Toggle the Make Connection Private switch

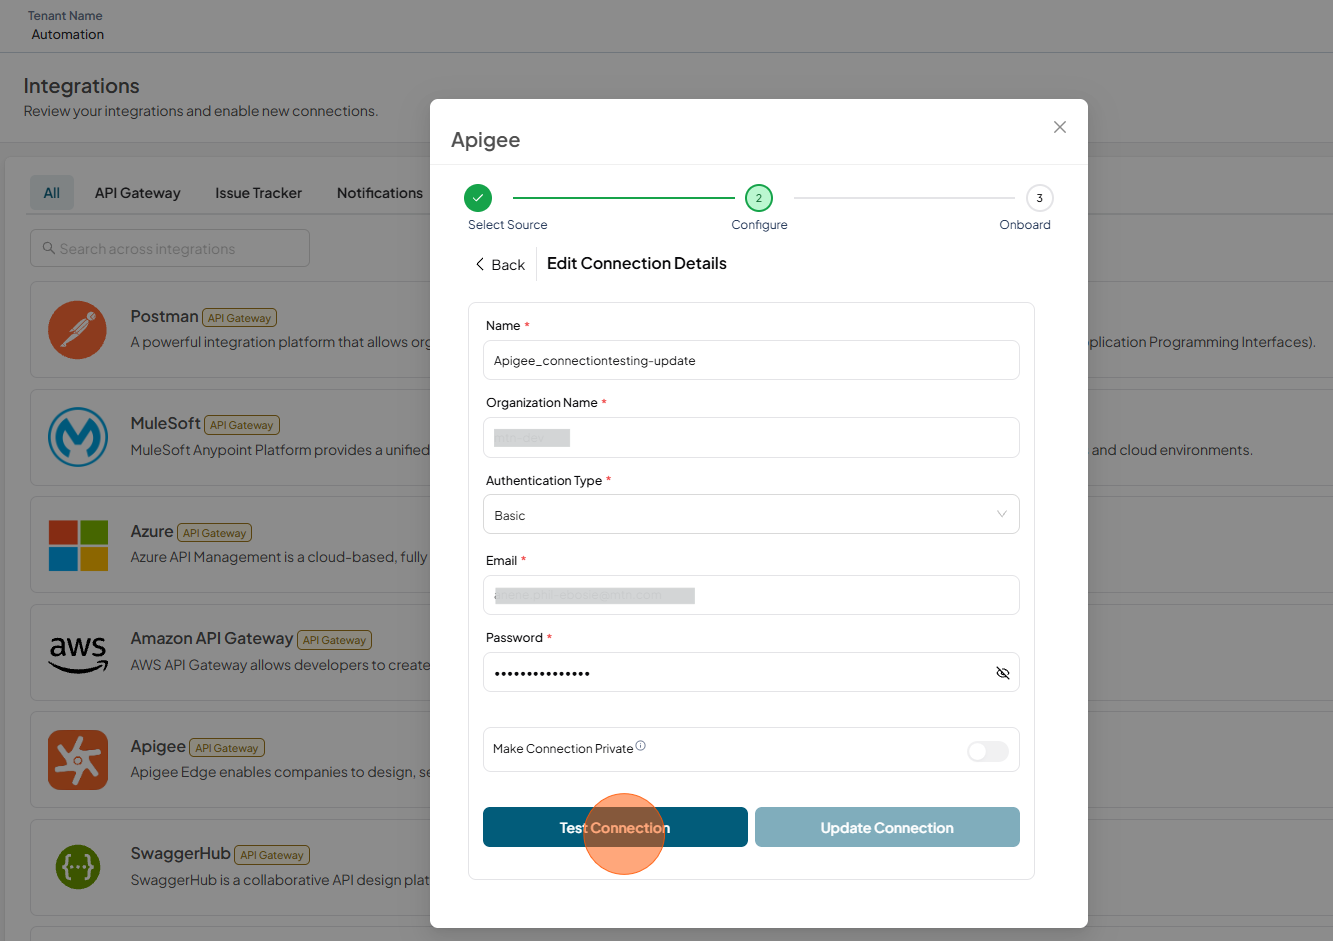[x=988, y=751]
